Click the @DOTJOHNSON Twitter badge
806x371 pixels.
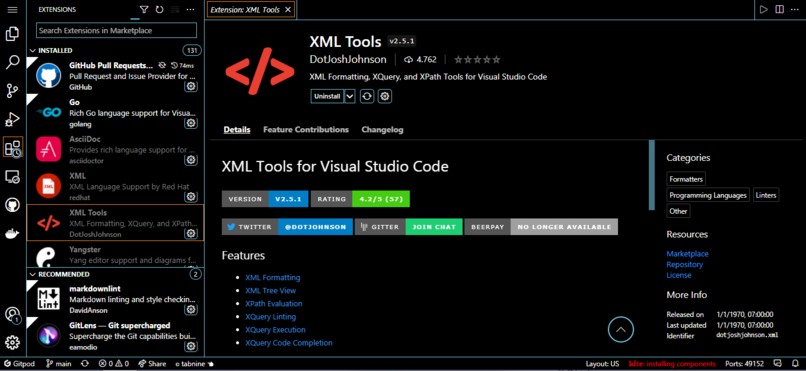pyautogui.click(x=316, y=227)
